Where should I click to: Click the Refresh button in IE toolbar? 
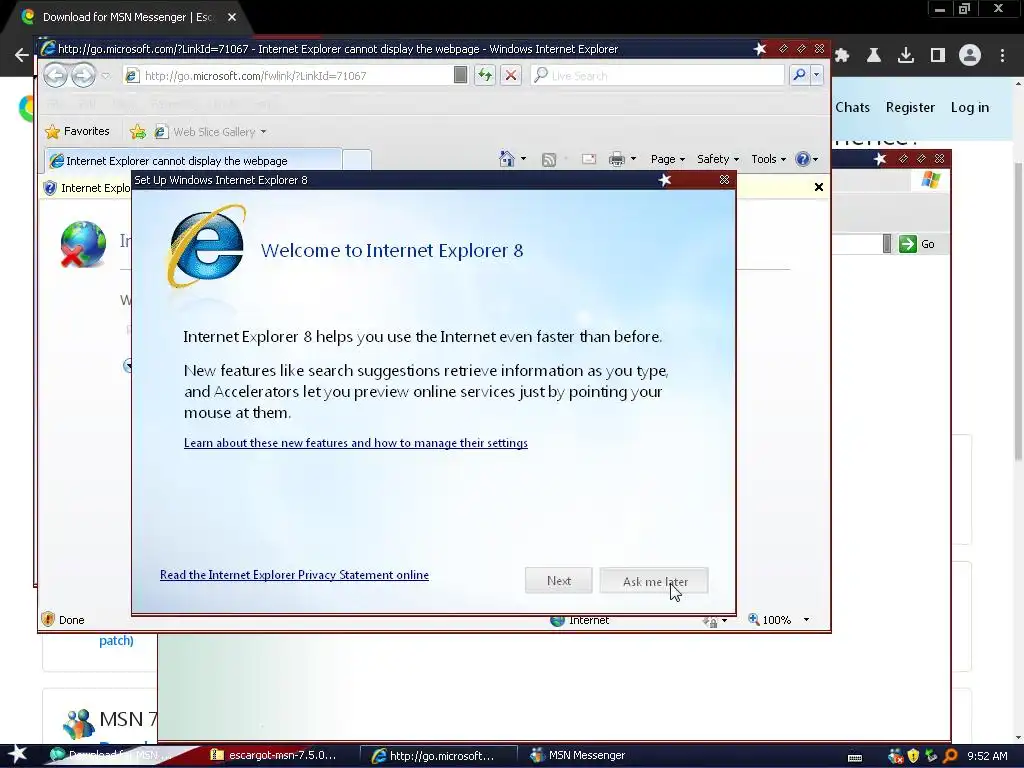tap(485, 76)
